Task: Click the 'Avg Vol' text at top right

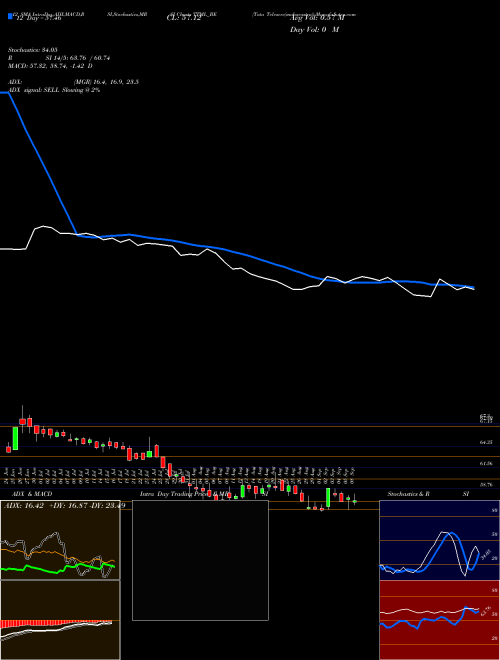Action: tap(317, 18)
